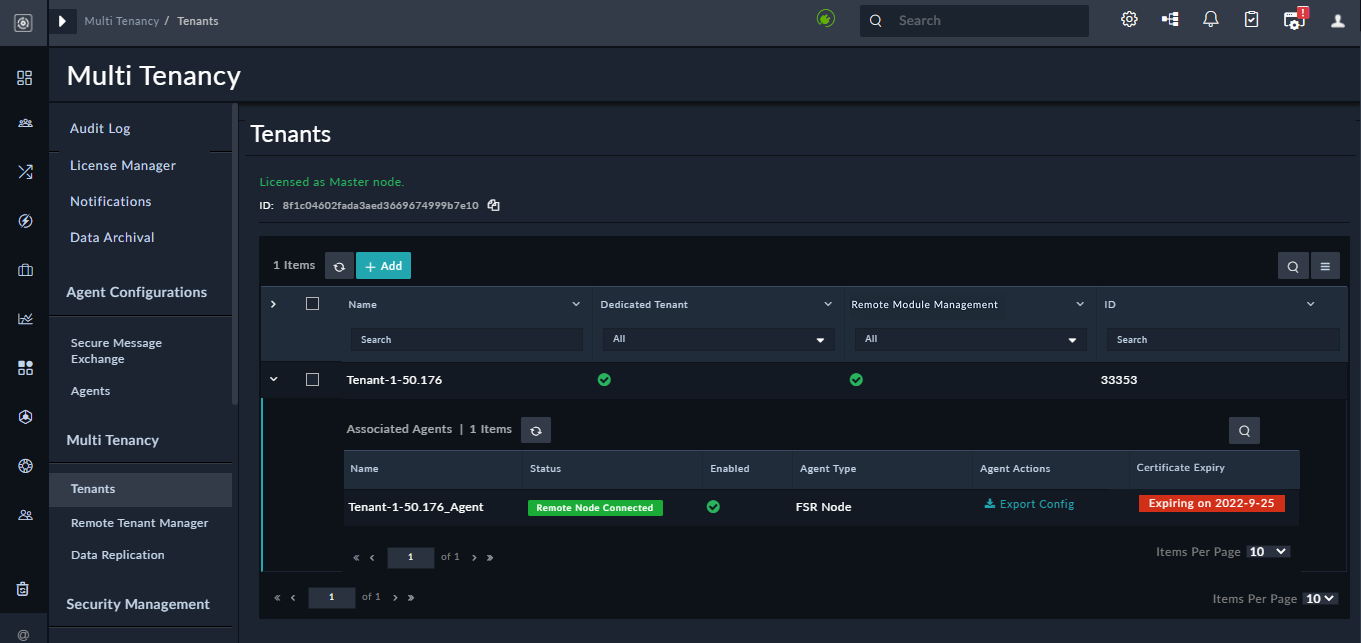Screen dimensions: 1361x643
Task: Select the checkbox for Tenant-1-50.176 row
Action: click(312, 379)
